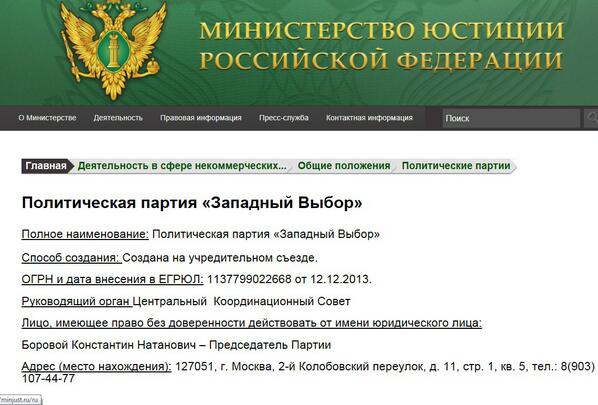Image resolution: width=598 pixels, height=405 pixels.
Task: Open the Пресс-служба menu
Action: 284,118
